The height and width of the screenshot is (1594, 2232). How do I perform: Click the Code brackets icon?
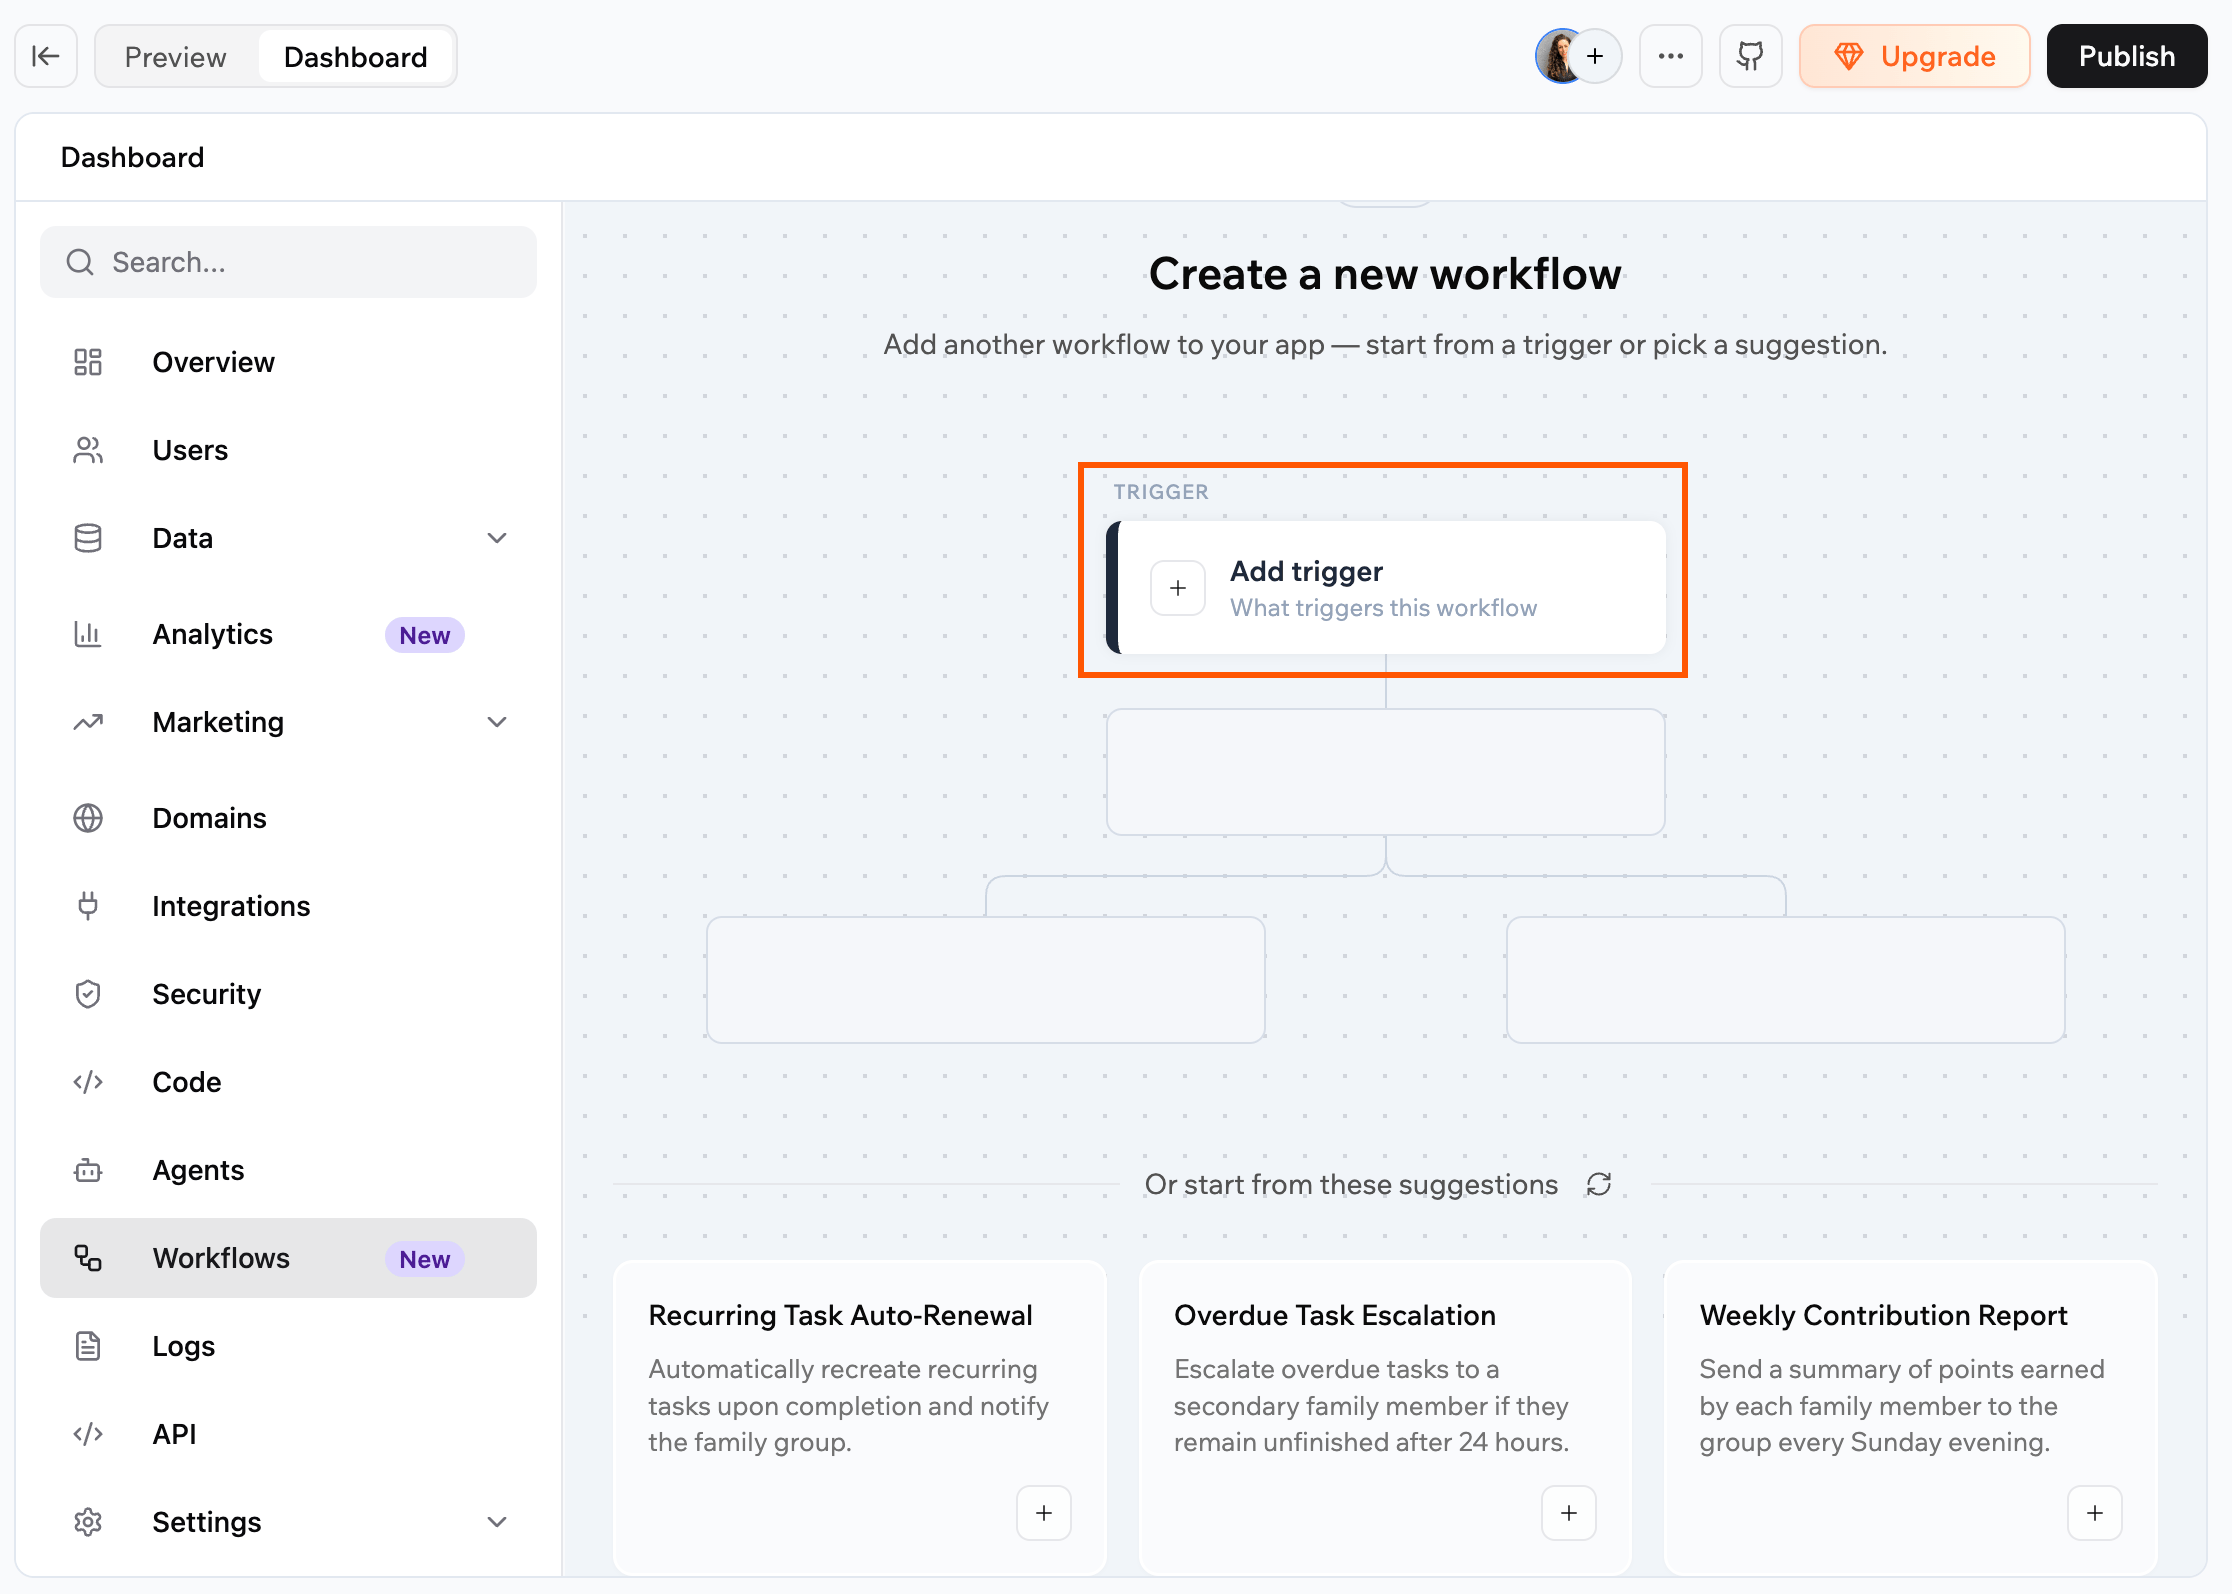pos(88,1082)
